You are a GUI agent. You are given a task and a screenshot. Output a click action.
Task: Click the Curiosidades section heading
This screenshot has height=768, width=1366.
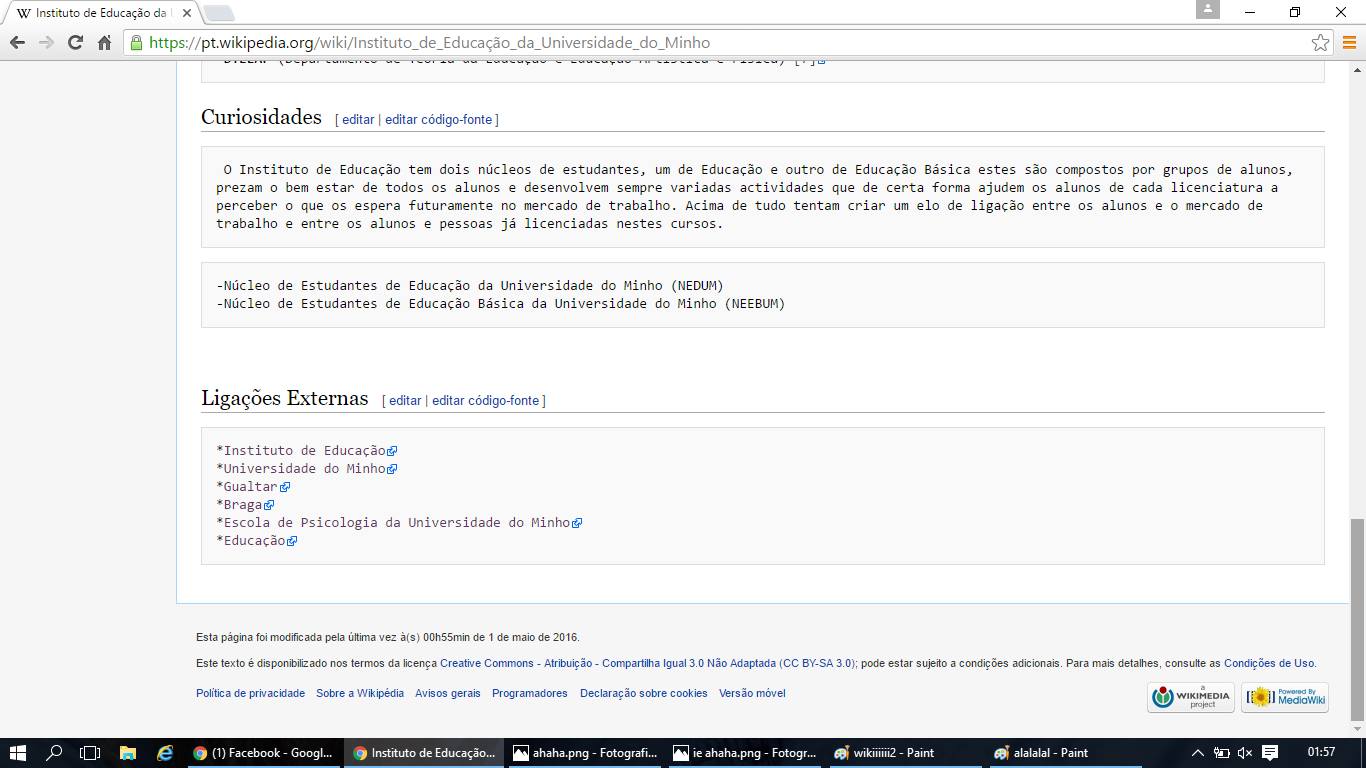[x=261, y=117]
